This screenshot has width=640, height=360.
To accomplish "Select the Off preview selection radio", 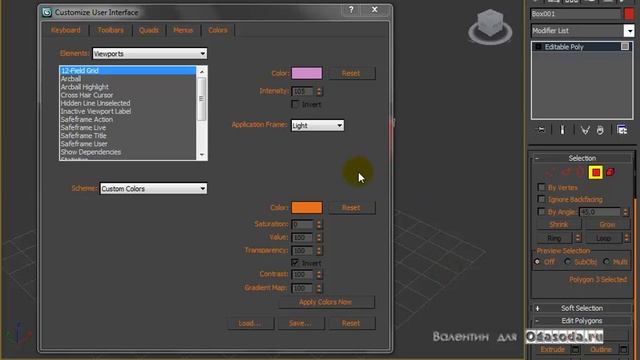I will [x=537, y=262].
